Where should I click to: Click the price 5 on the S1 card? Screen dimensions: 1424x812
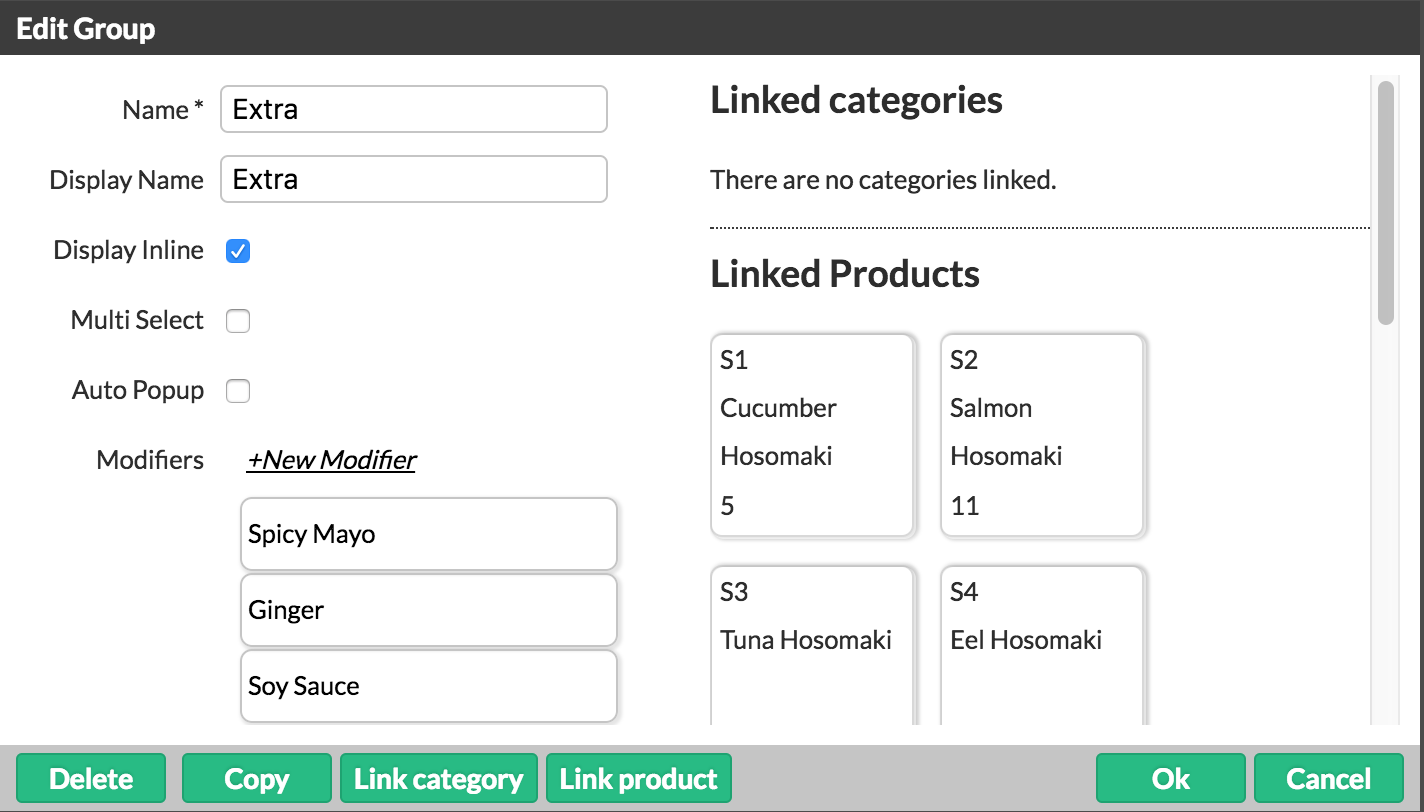(x=728, y=506)
